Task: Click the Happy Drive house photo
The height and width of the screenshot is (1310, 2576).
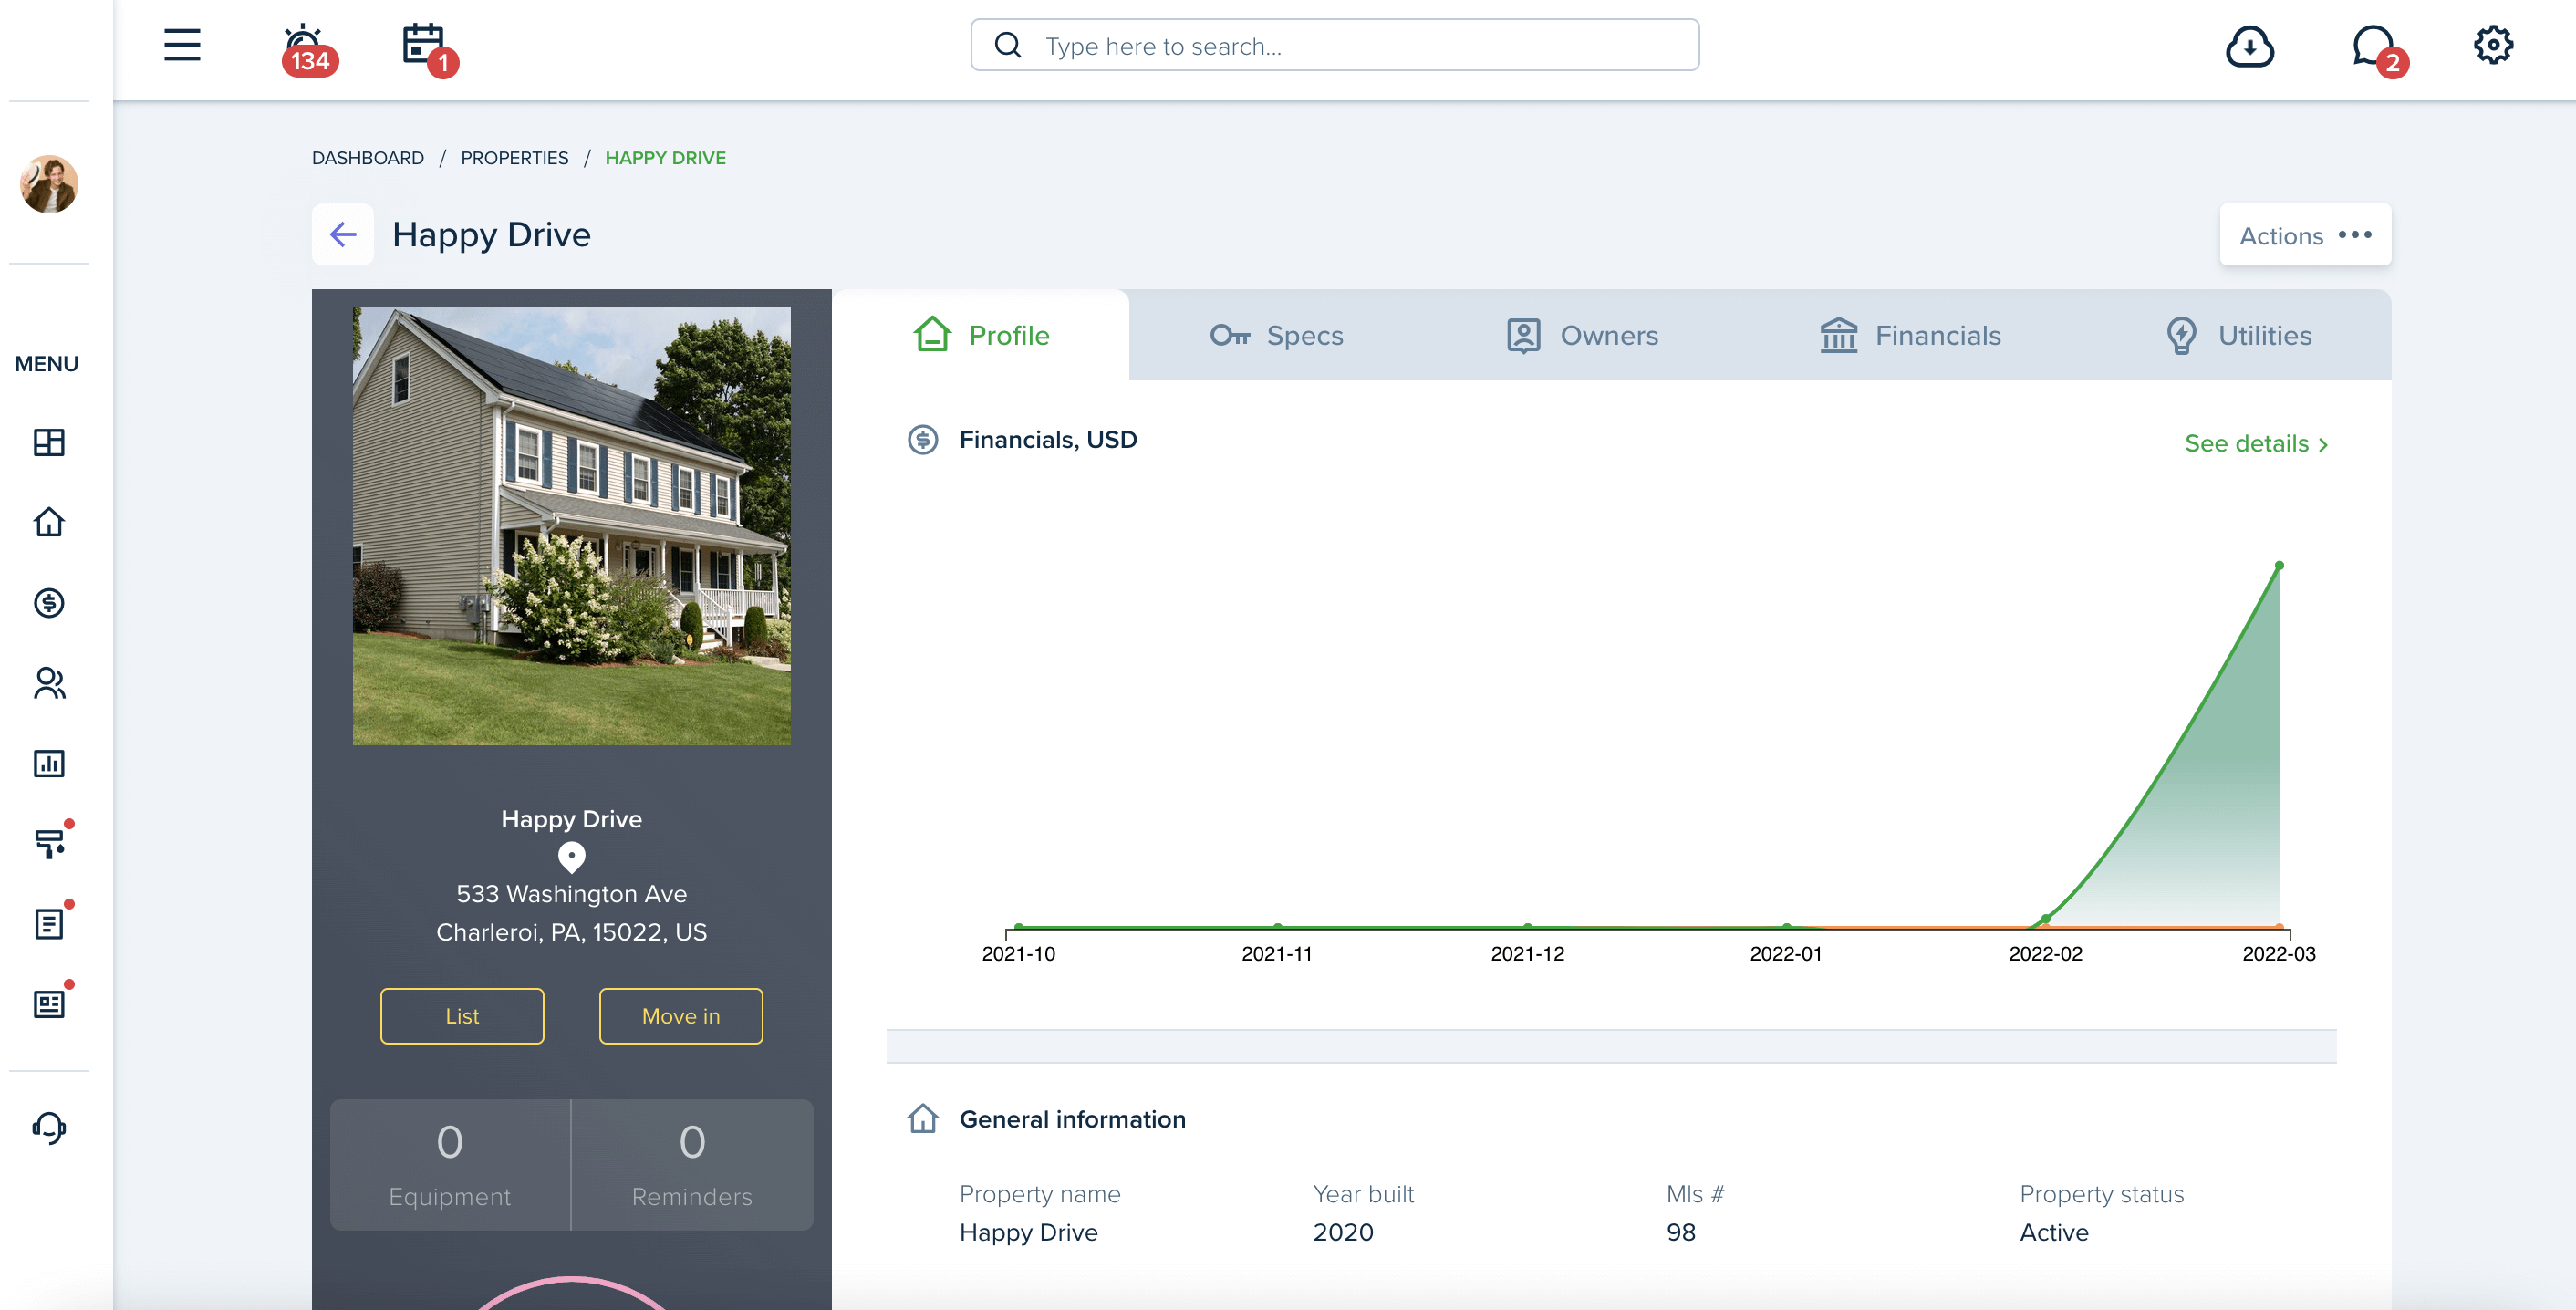Action: tap(571, 526)
